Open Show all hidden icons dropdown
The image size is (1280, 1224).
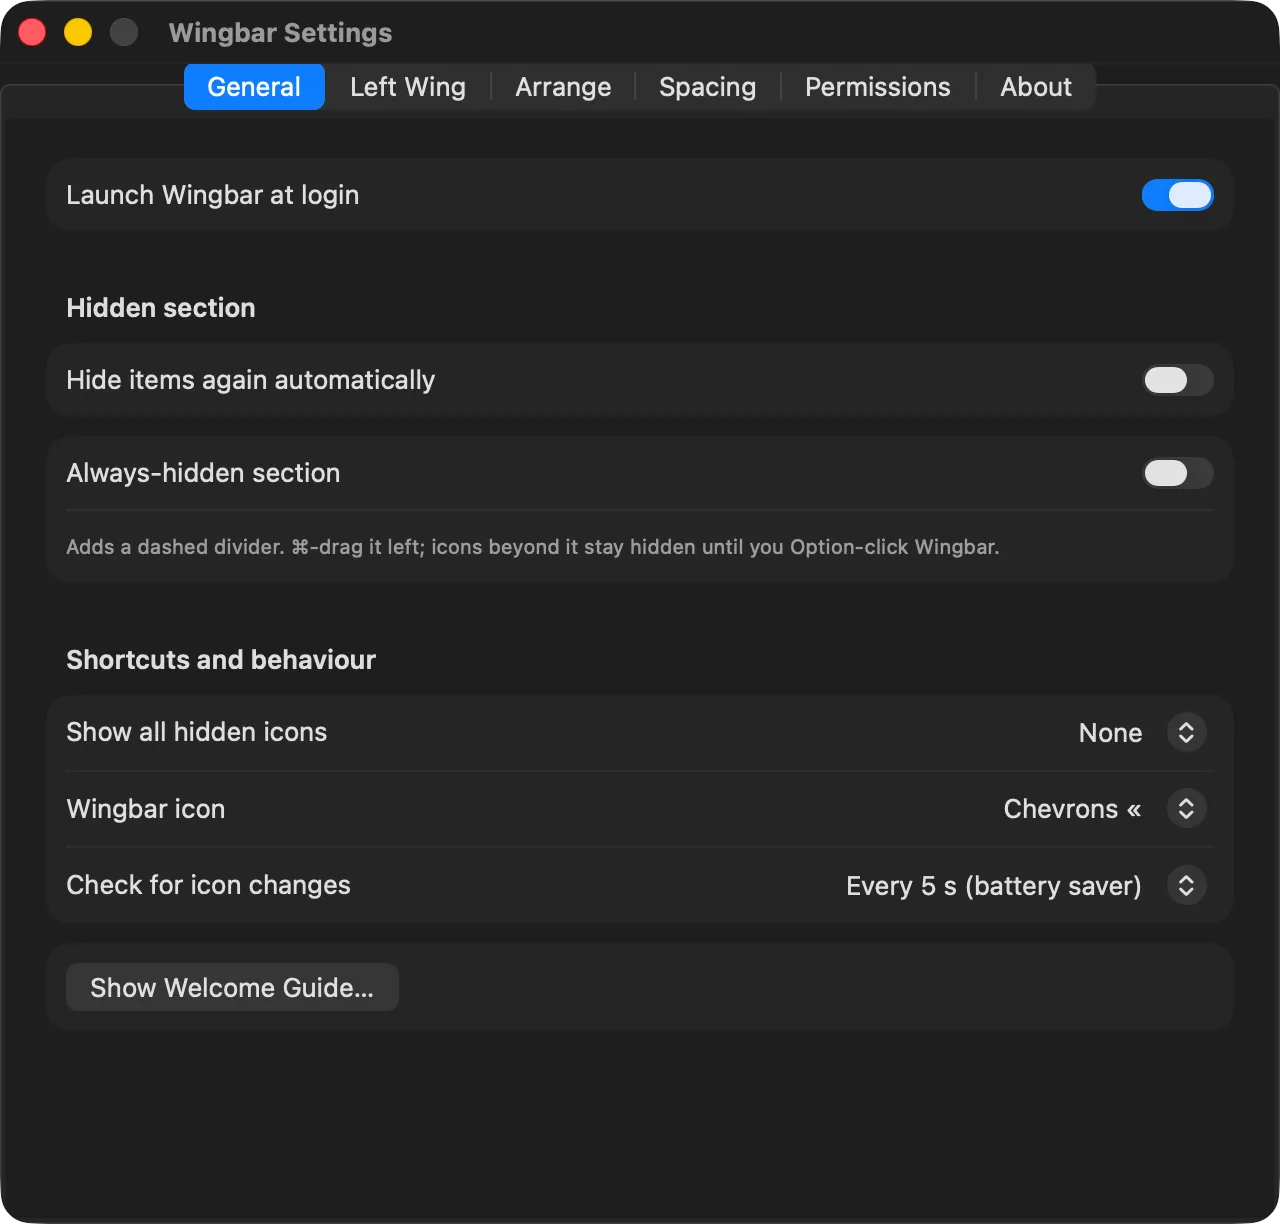point(1142,733)
